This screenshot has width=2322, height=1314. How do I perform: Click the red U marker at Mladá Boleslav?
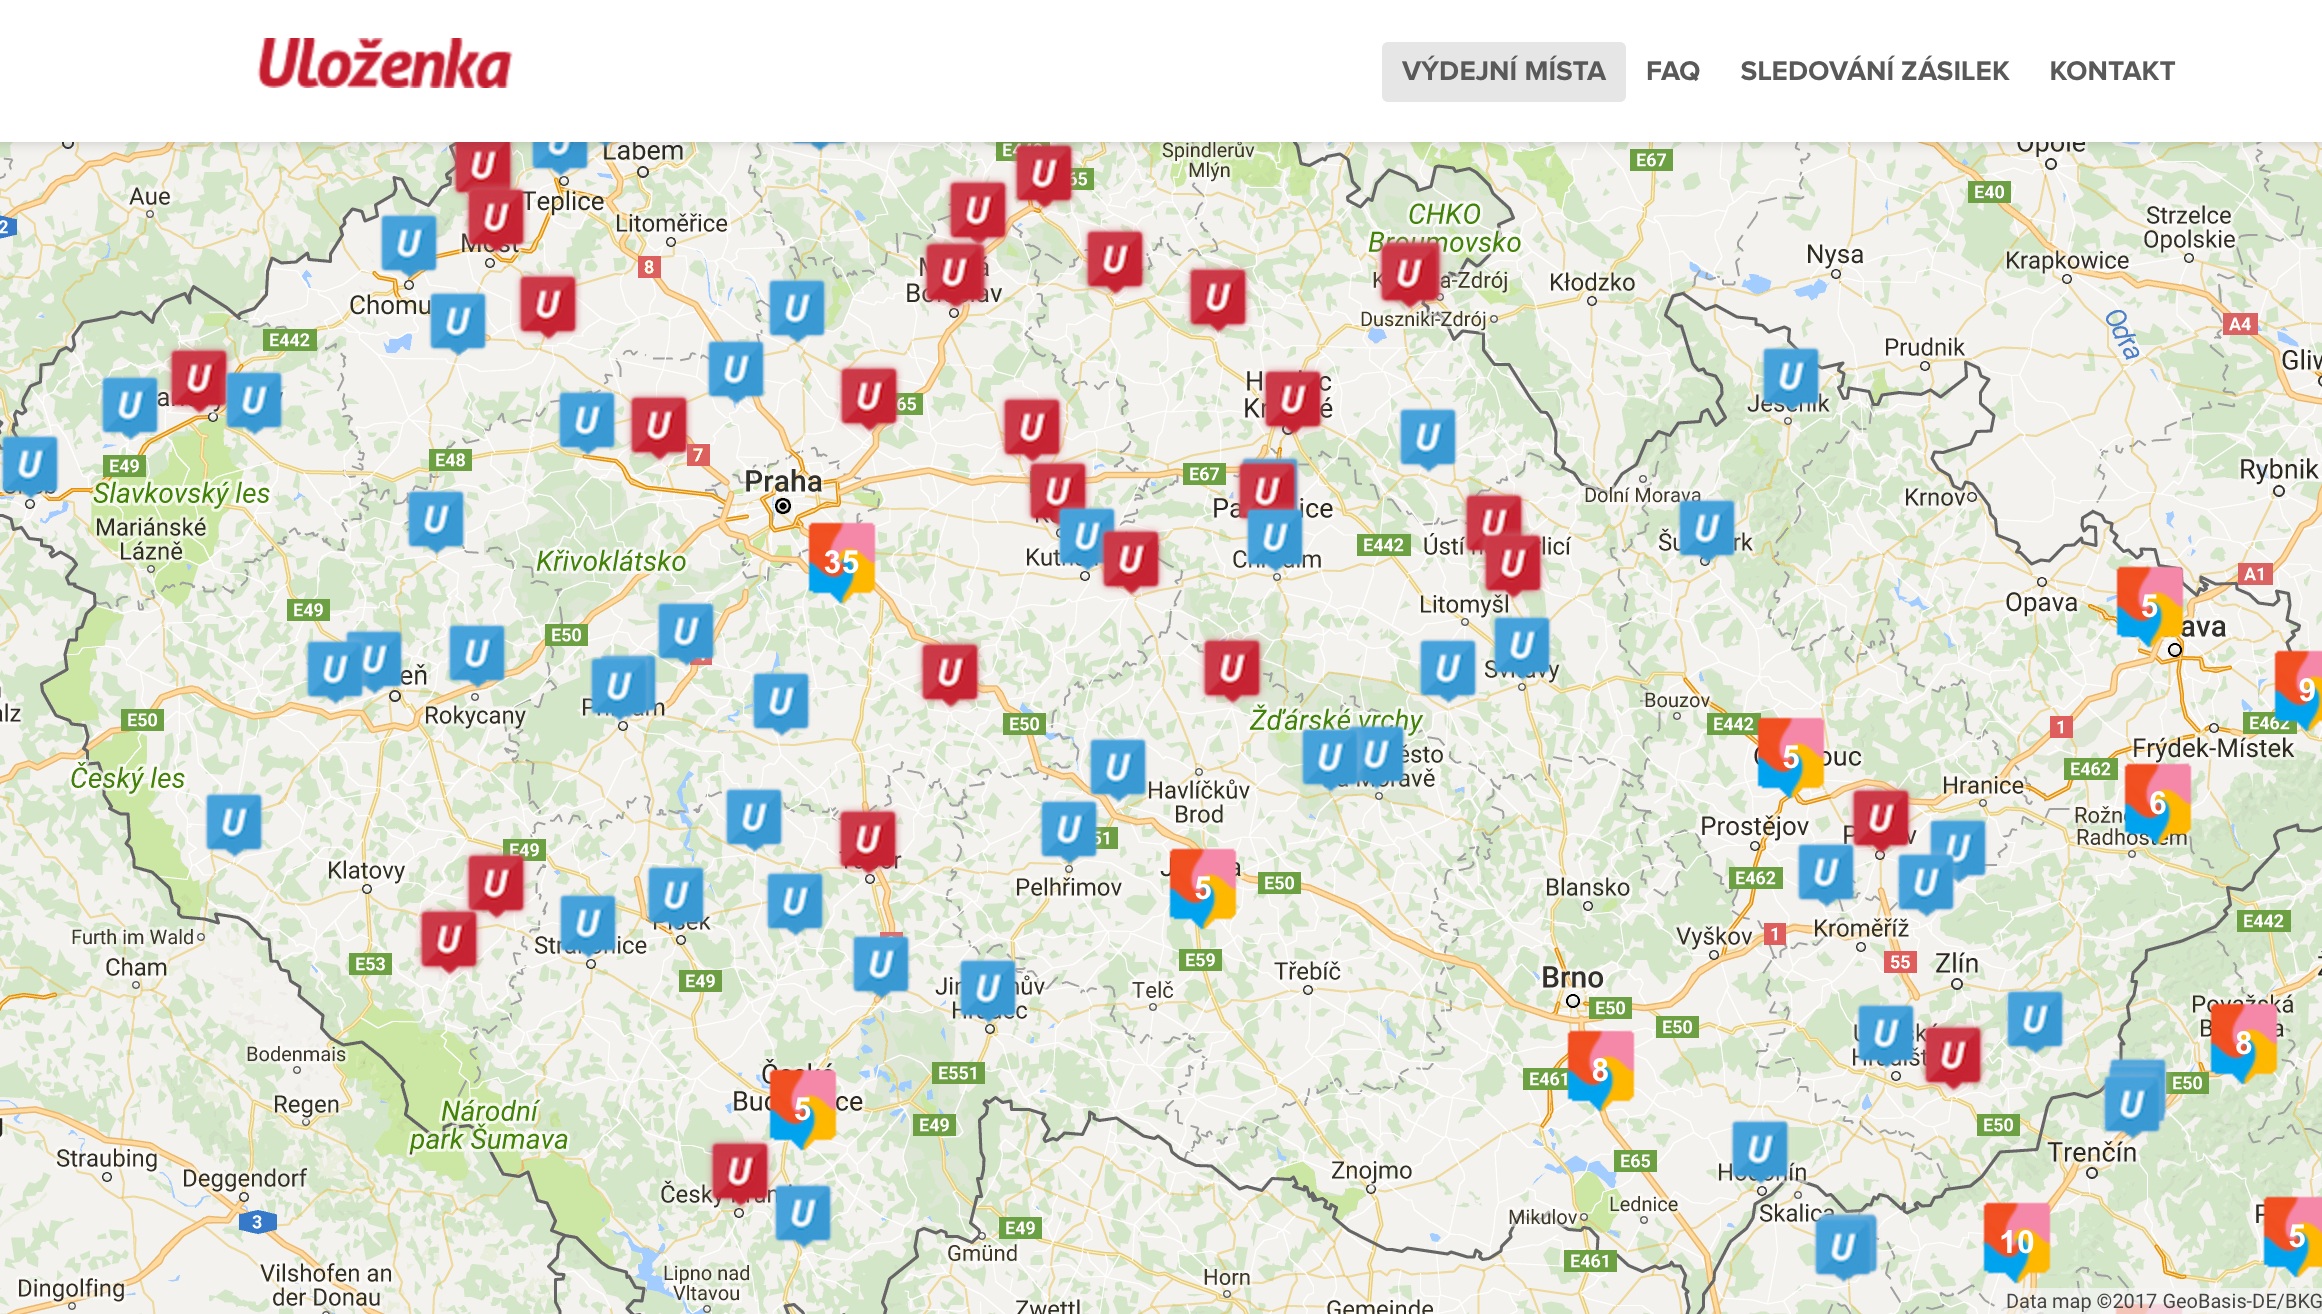pos(953,272)
